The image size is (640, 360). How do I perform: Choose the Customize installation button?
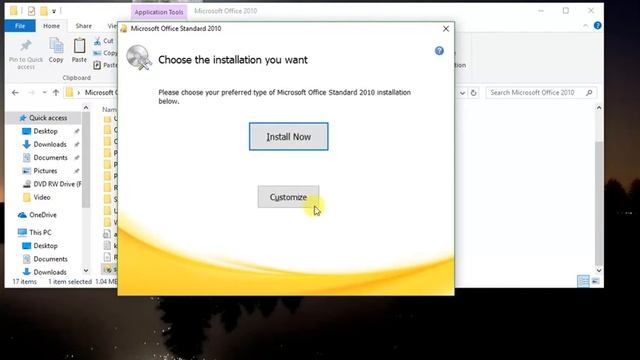click(288, 197)
